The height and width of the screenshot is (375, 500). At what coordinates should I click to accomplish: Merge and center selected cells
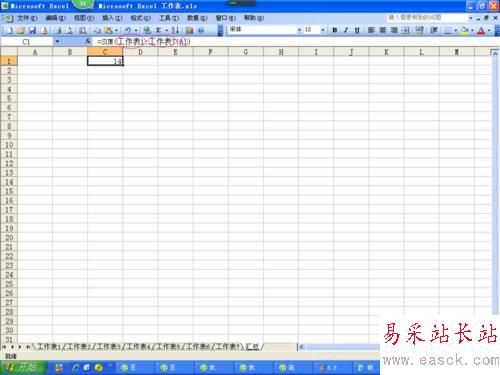click(x=405, y=30)
